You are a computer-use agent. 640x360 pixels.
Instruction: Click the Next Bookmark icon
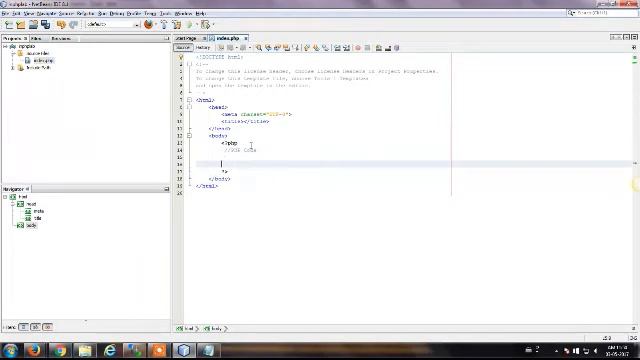tap(316, 48)
